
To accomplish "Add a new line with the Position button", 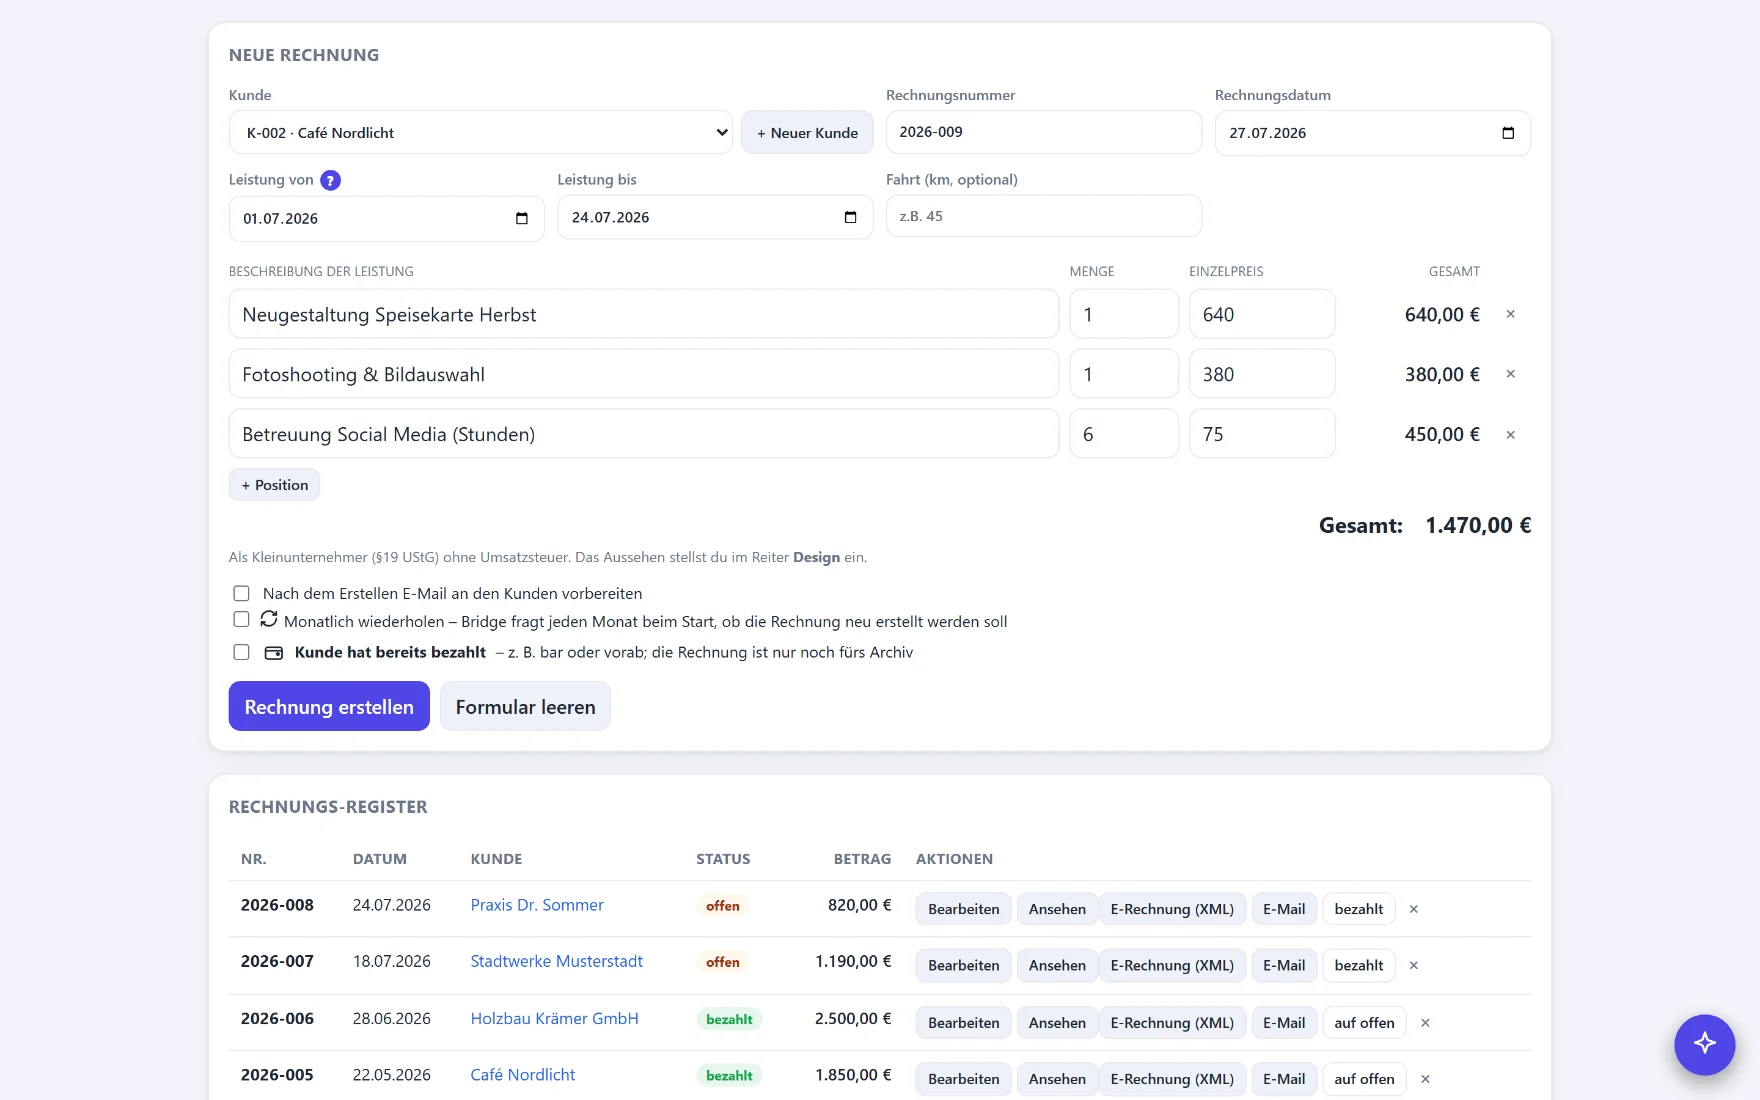I will [x=274, y=485].
